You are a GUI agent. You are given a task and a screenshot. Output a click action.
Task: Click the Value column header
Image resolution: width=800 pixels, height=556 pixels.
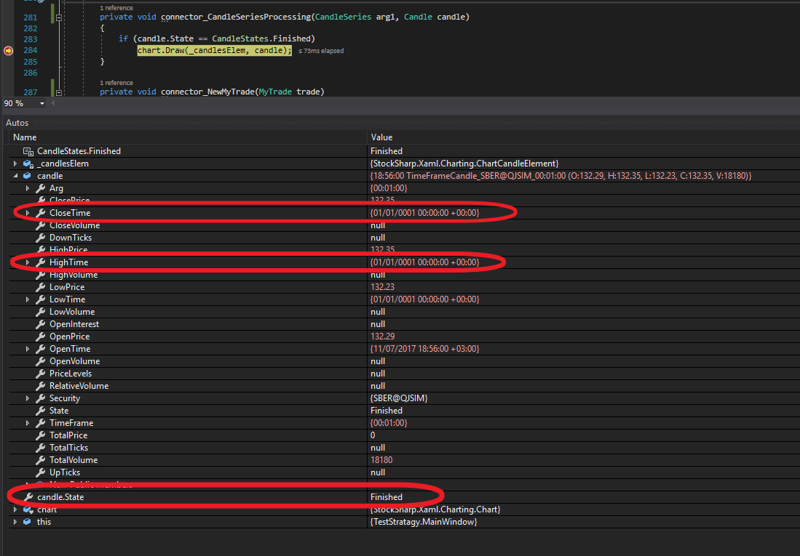click(382, 137)
